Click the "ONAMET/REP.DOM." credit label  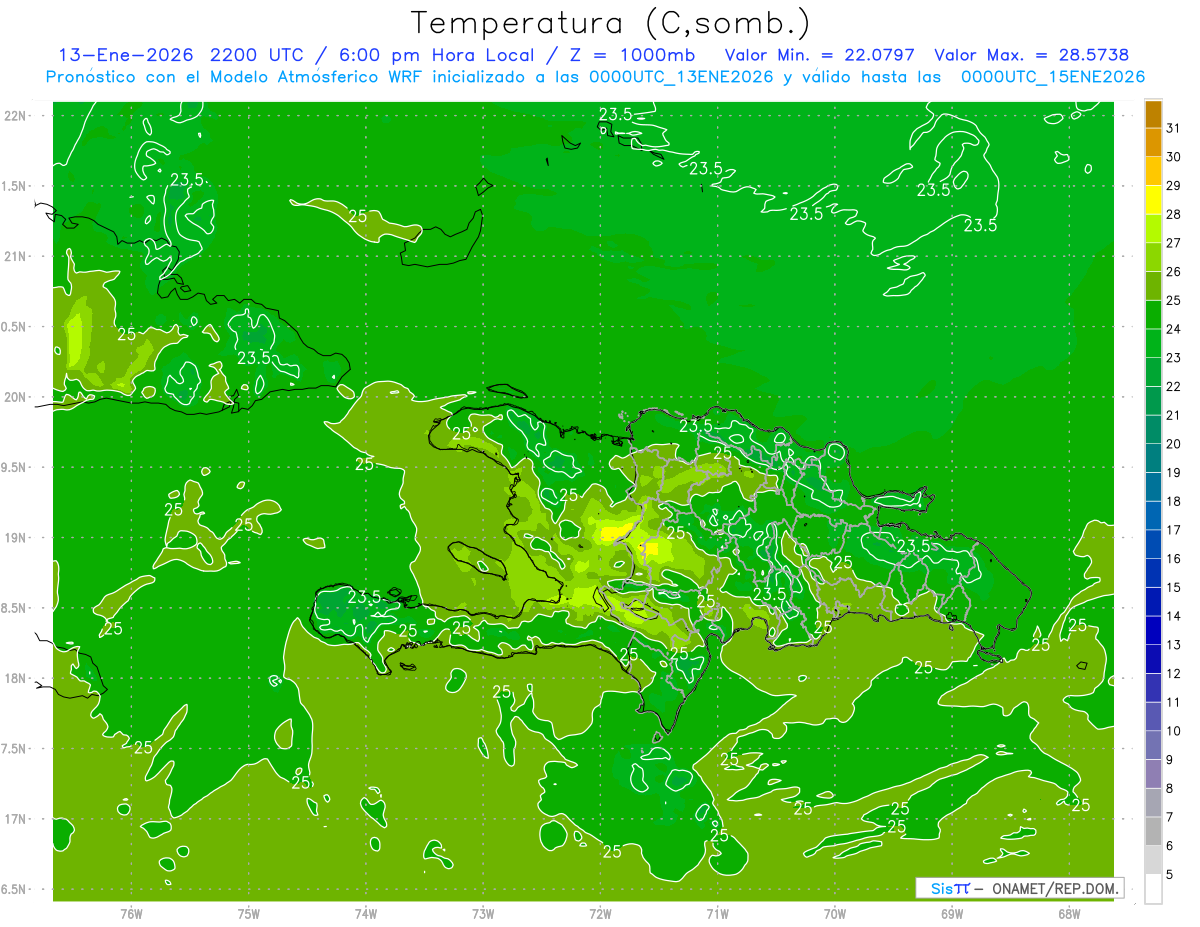(x=1056, y=888)
